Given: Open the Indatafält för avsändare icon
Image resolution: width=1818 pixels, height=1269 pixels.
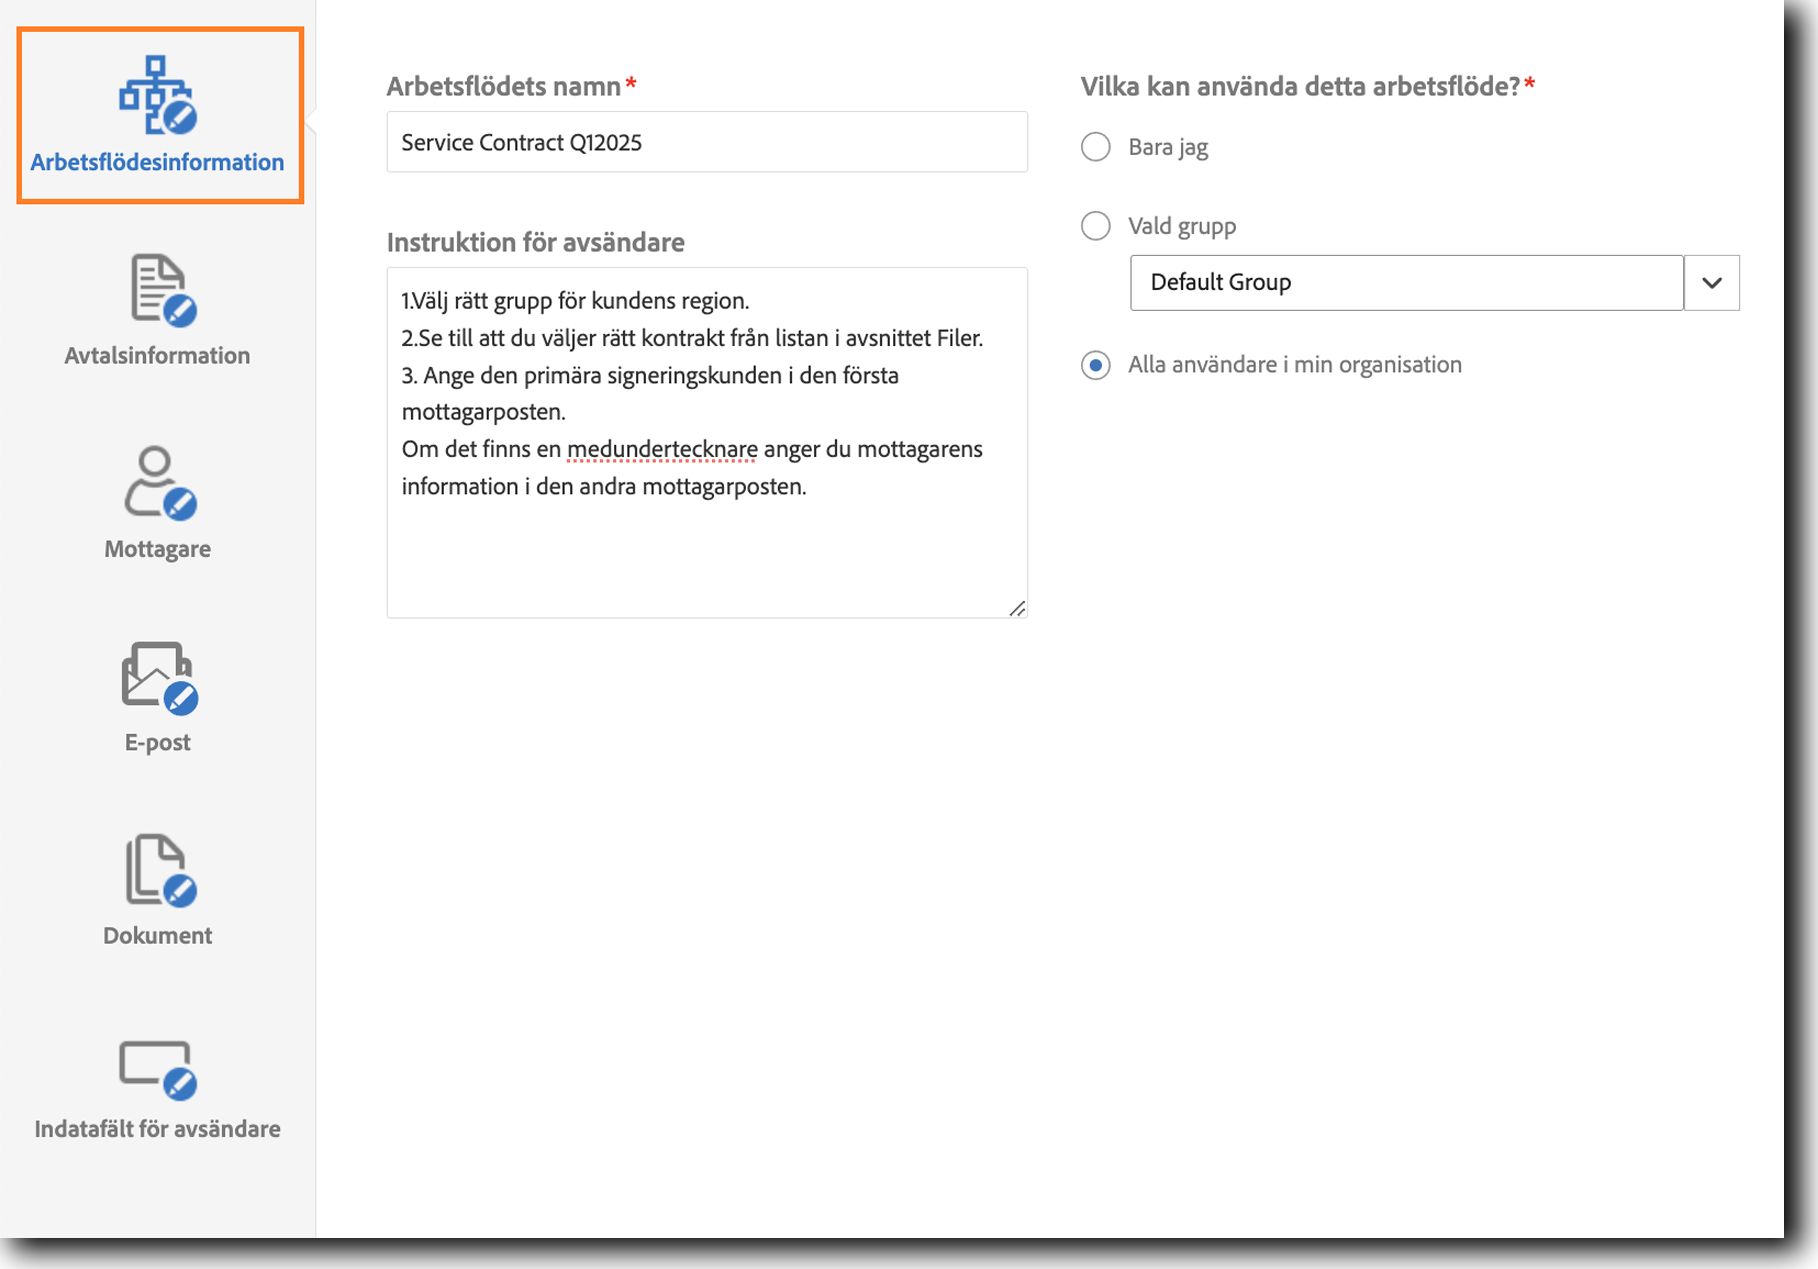Looking at the screenshot, I should [x=158, y=1069].
